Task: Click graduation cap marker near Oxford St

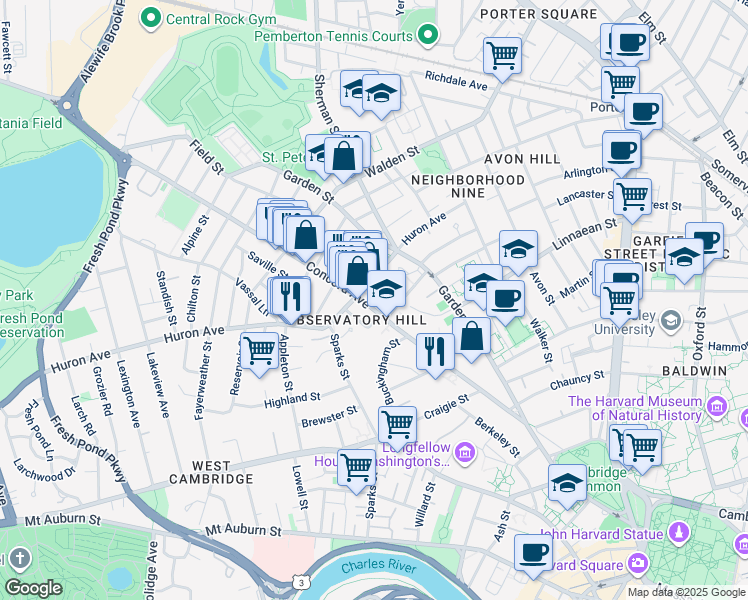Action: click(684, 258)
